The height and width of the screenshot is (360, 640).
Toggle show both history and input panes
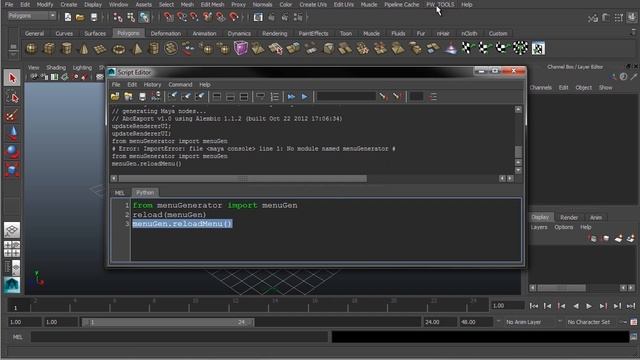(x=244, y=97)
